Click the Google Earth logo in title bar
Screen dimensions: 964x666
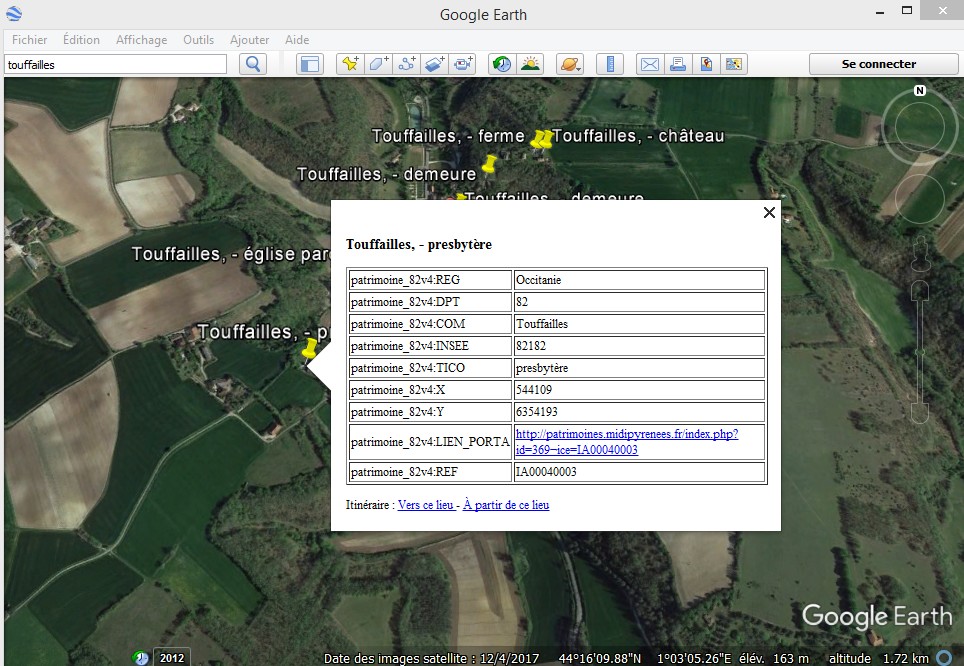pos(14,14)
